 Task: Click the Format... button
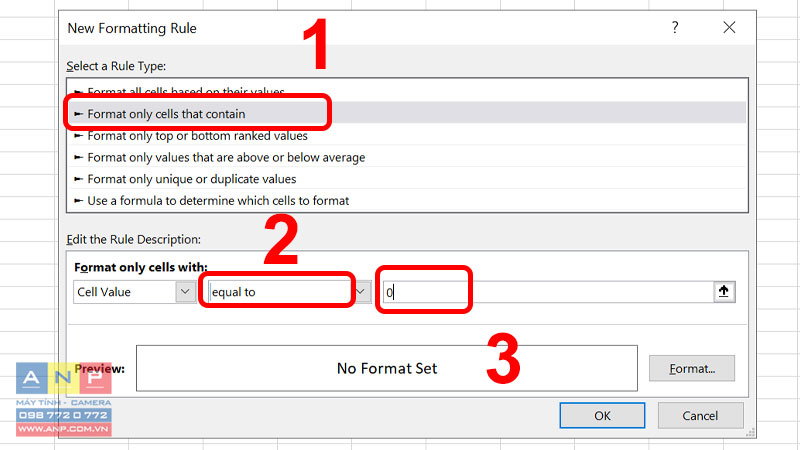pyautogui.click(x=692, y=368)
